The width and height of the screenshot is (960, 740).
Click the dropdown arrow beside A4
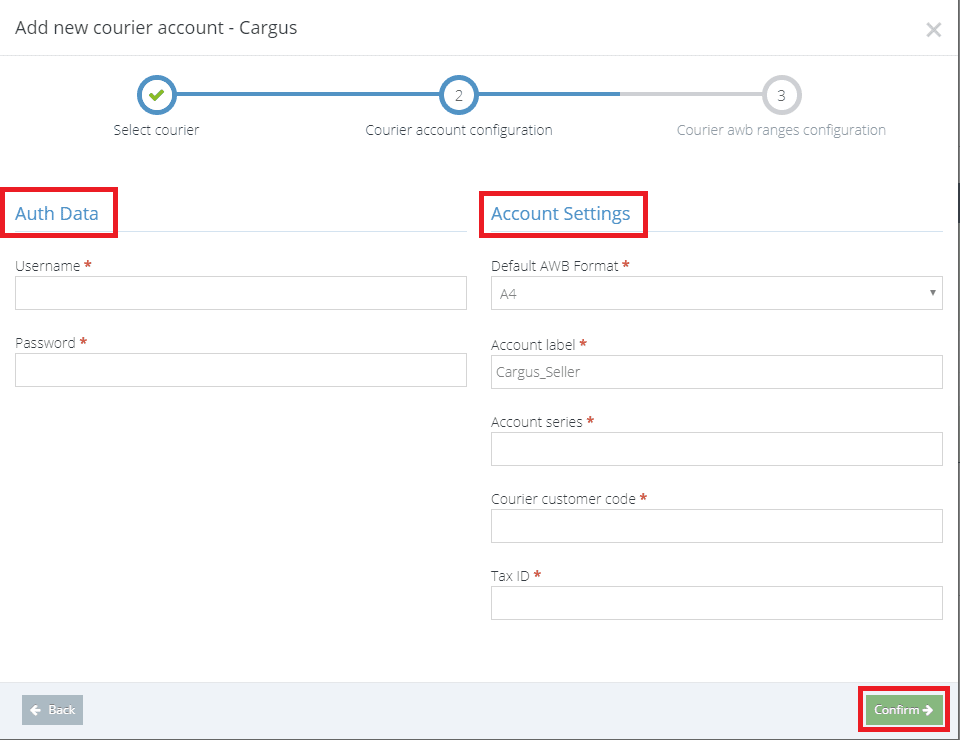(x=932, y=293)
